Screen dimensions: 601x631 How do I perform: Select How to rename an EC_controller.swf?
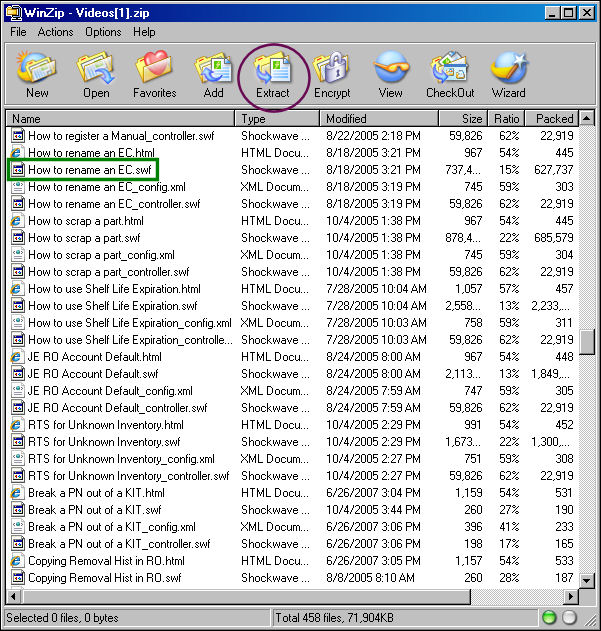[x=114, y=204]
